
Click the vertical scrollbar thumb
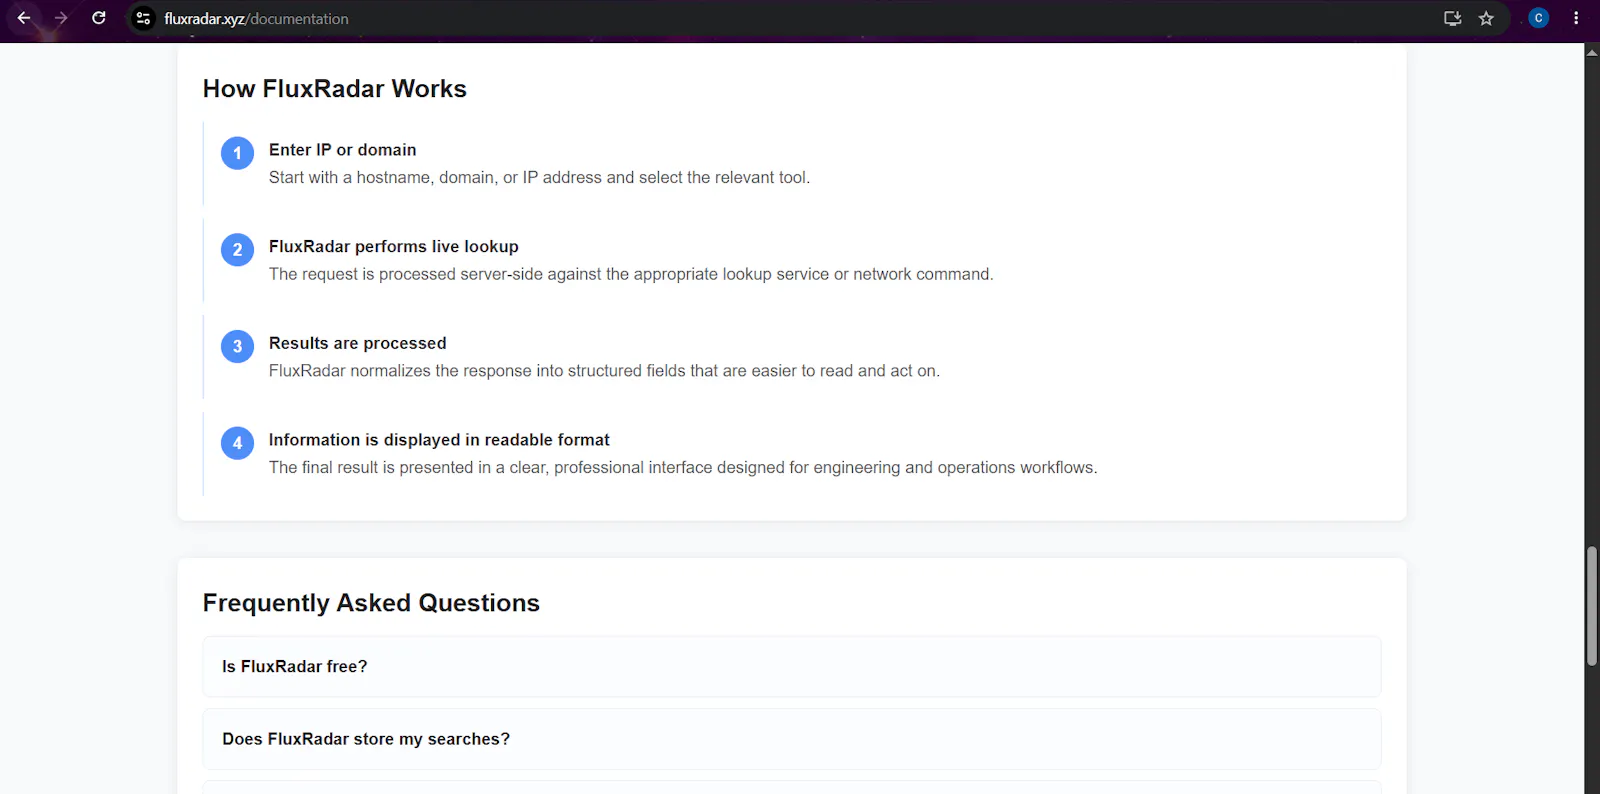[x=1592, y=606]
